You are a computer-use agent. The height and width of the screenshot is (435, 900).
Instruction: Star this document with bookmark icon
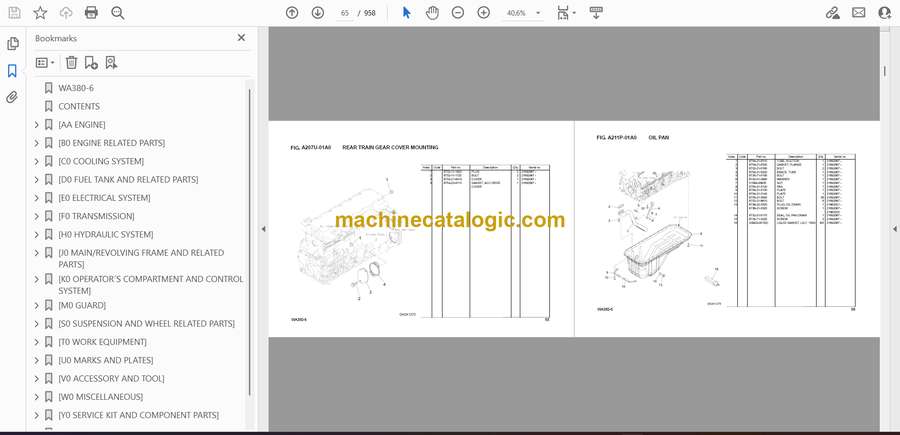40,13
